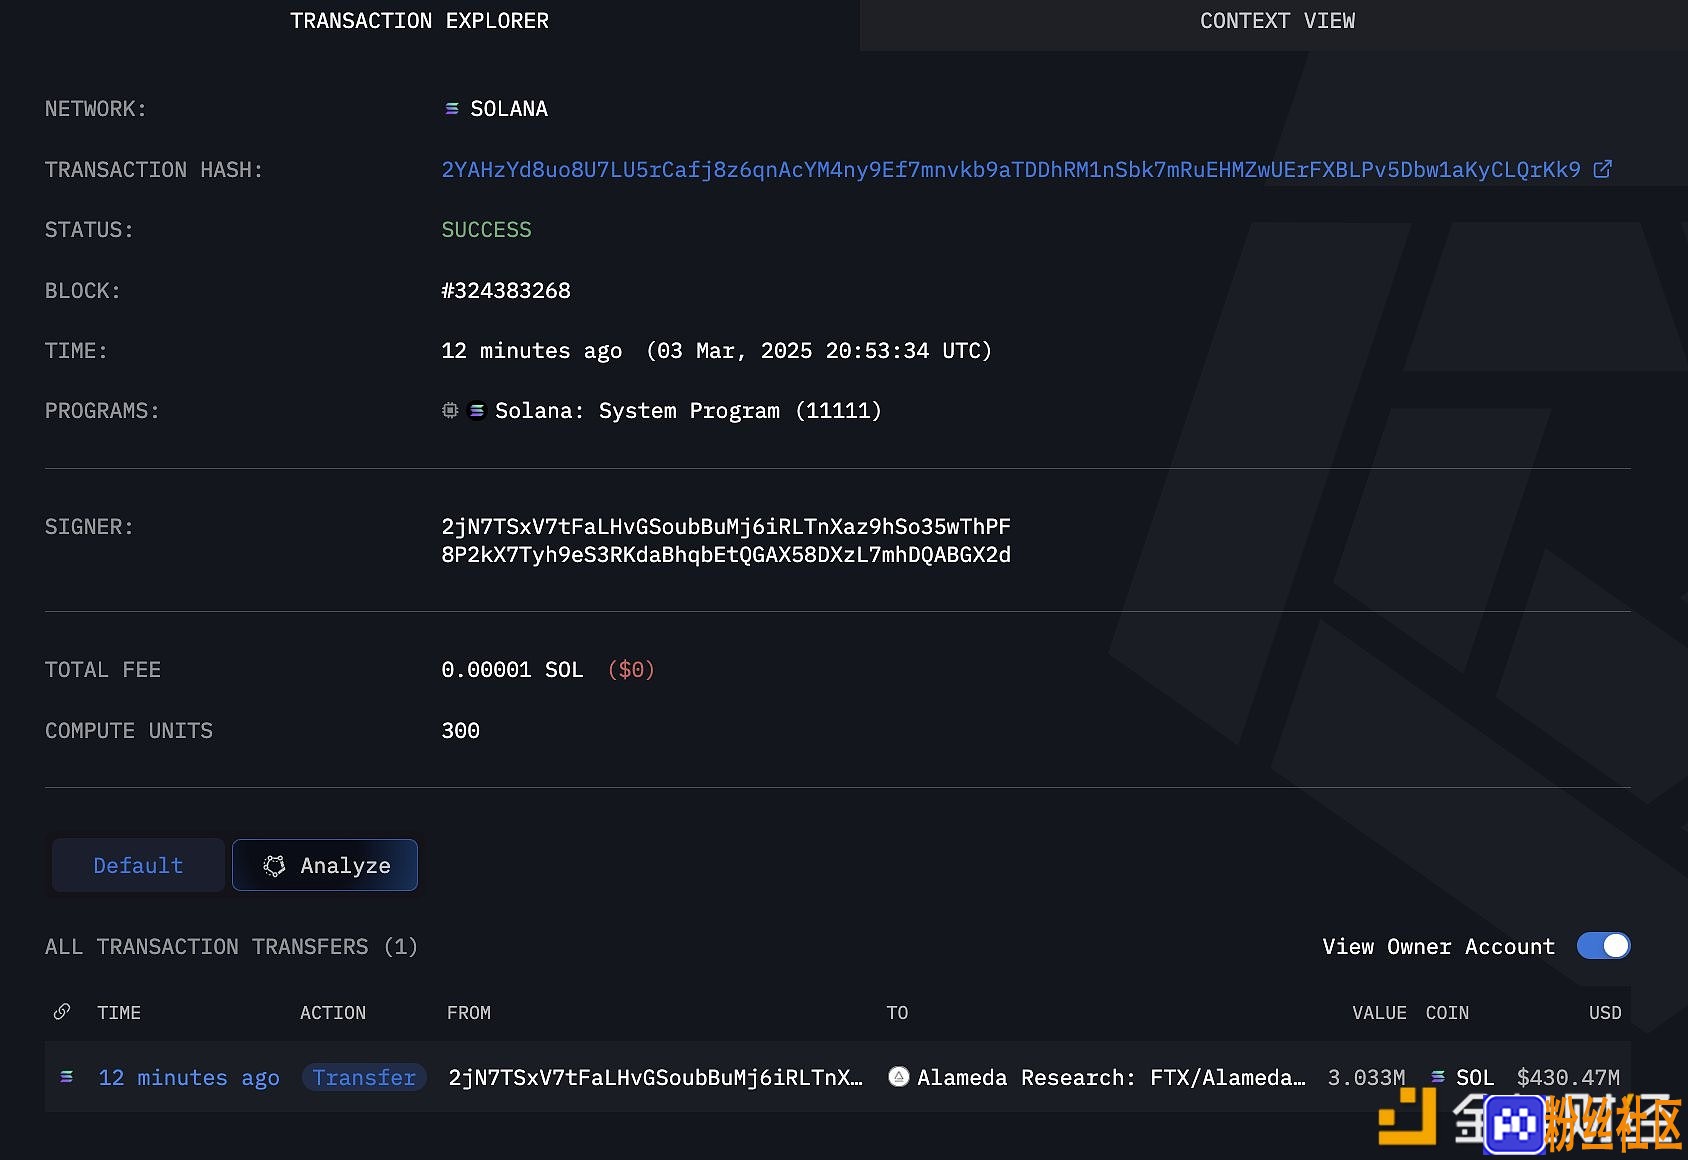Viewport: 1688px width, 1160px height.
Task: Click the VALUE column header
Action: tap(1379, 1013)
